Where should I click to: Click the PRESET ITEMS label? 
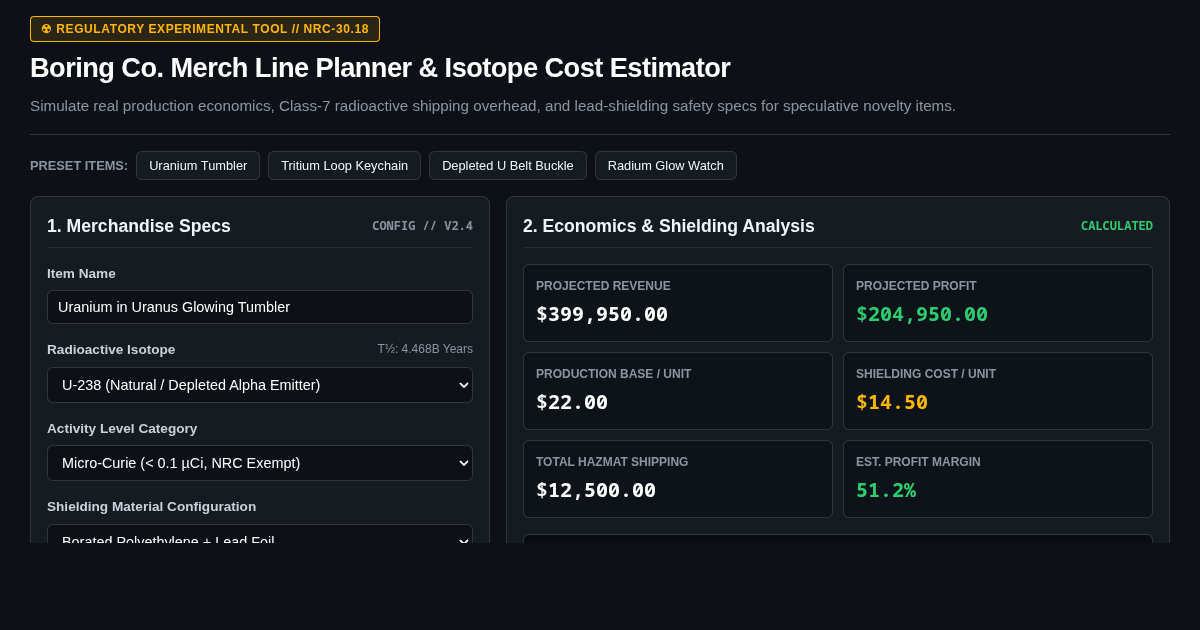(79, 166)
